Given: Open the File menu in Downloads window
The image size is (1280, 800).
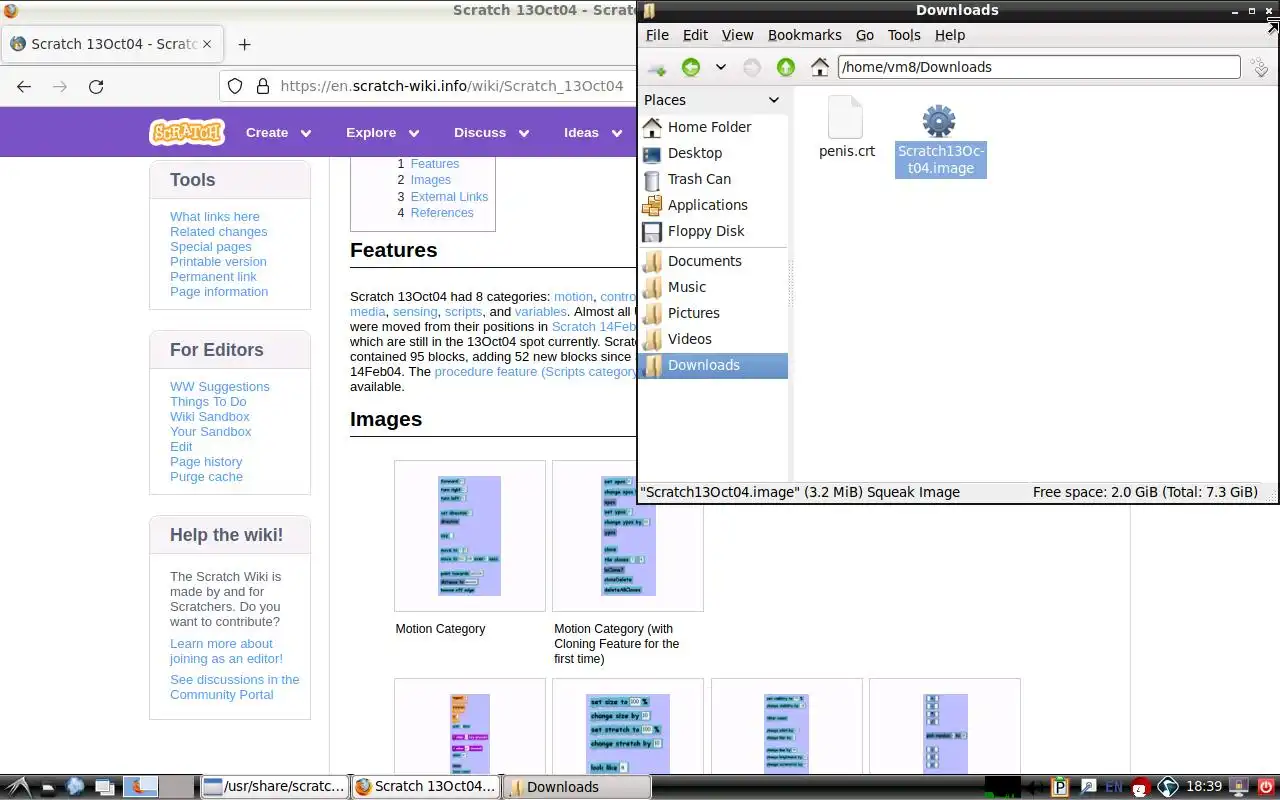Looking at the screenshot, I should click(657, 35).
